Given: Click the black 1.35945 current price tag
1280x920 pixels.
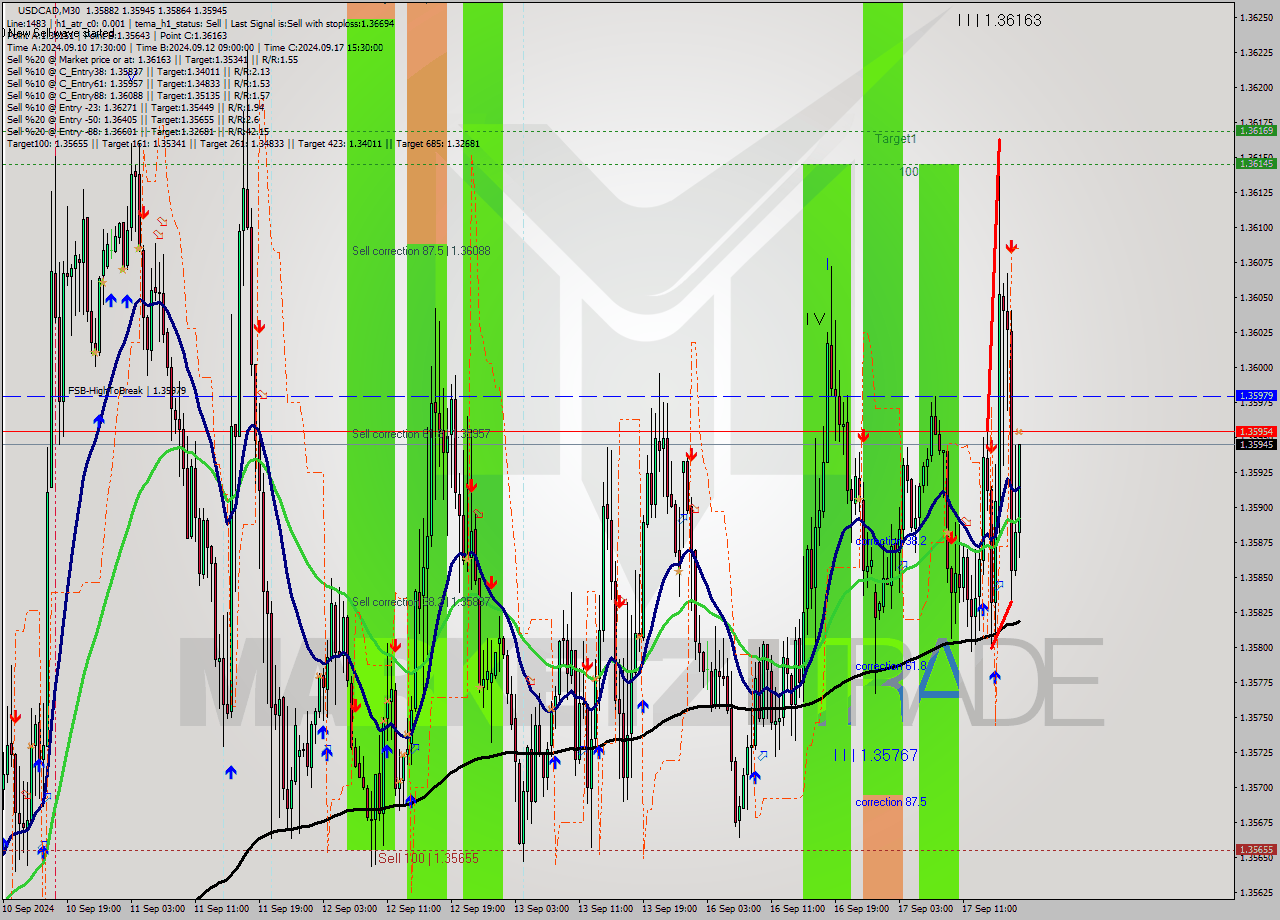Looking at the screenshot, I should [1256, 444].
